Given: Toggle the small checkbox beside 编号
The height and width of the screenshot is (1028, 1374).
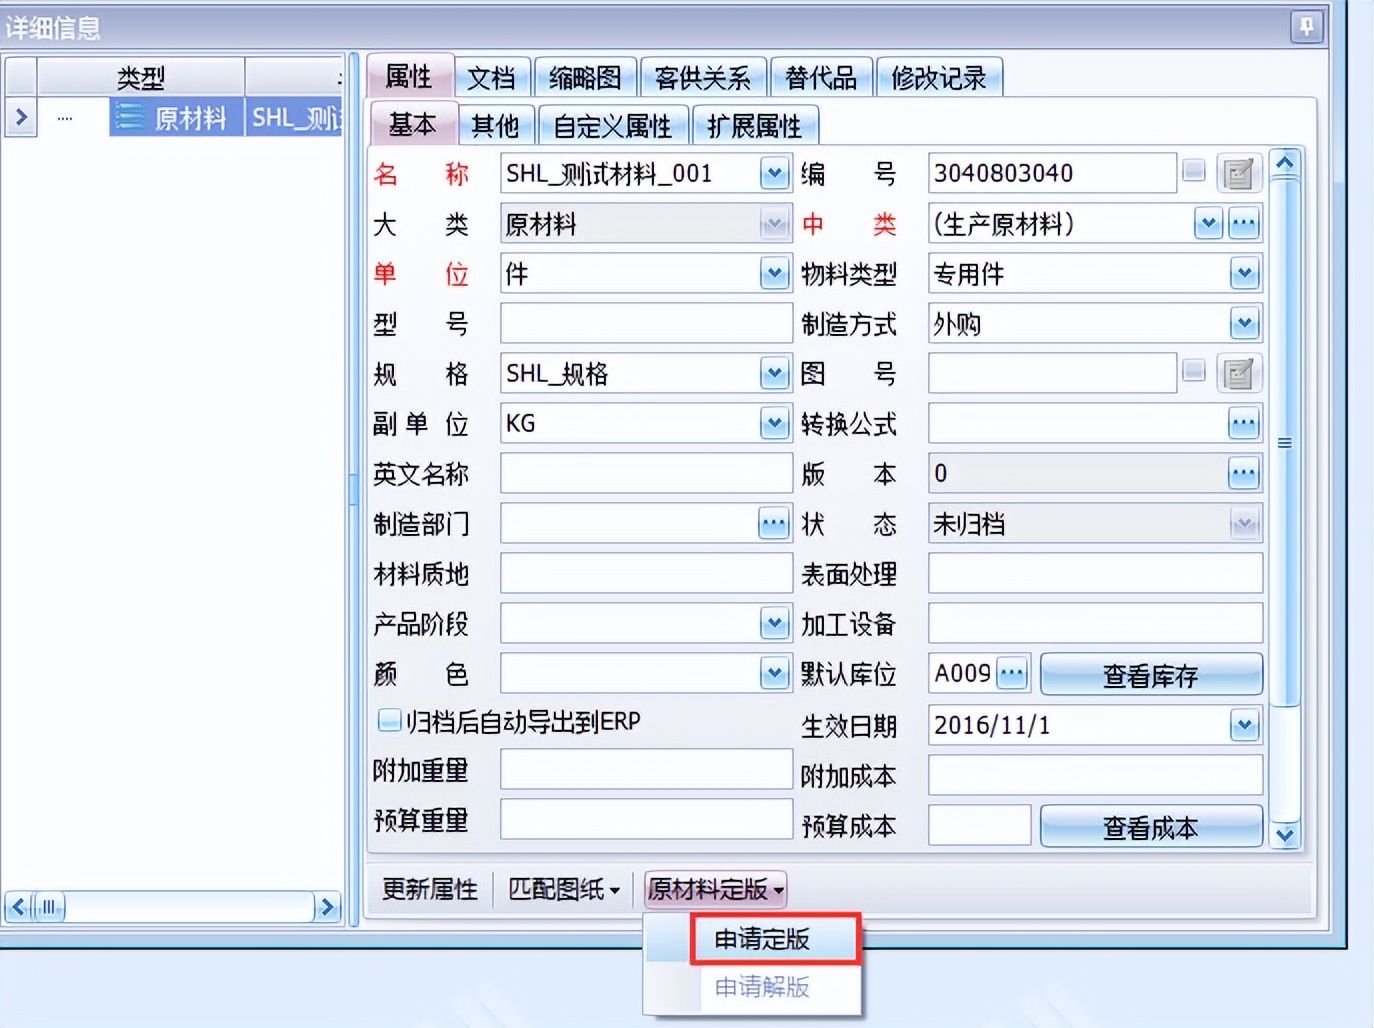Looking at the screenshot, I should (x=1193, y=171).
